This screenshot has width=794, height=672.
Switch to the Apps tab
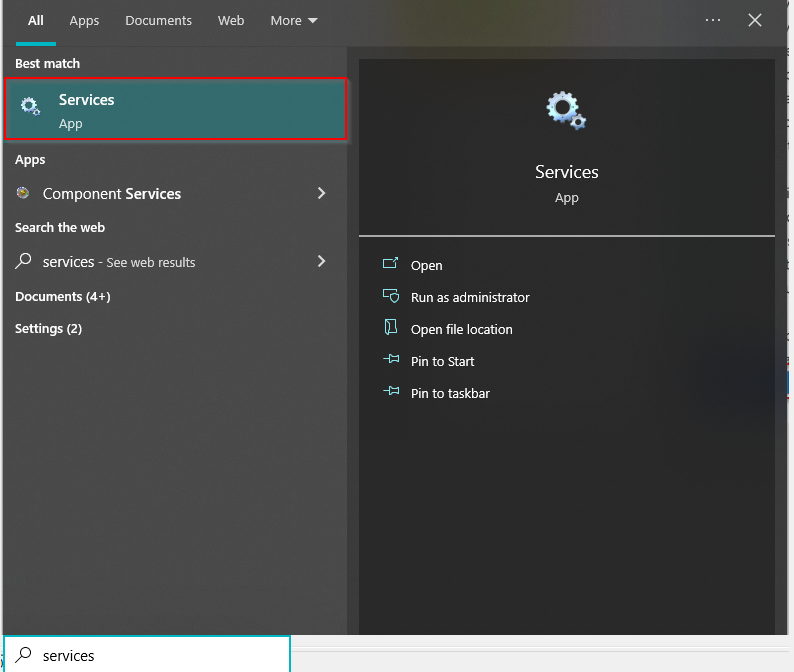click(x=84, y=20)
